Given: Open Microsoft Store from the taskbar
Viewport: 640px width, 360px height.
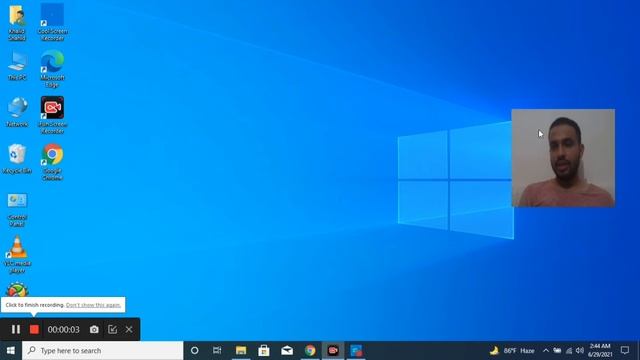Looking at the screenshot, I should [264, 351].
